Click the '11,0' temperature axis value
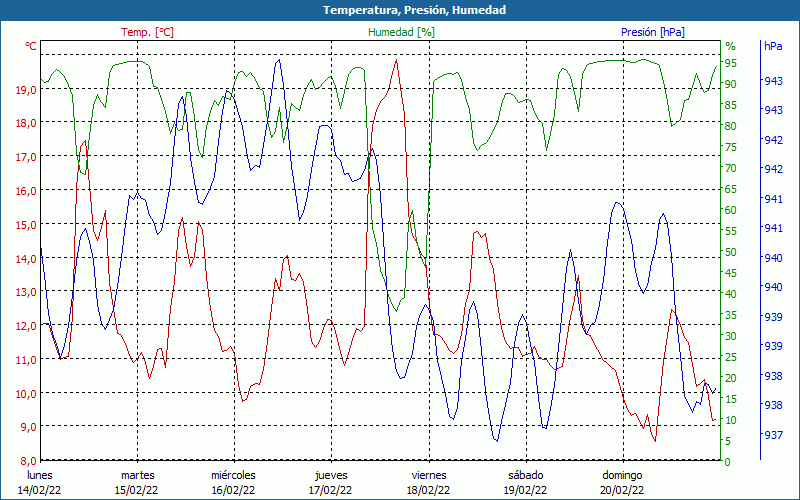800x500 pixels. coord(27,360)
